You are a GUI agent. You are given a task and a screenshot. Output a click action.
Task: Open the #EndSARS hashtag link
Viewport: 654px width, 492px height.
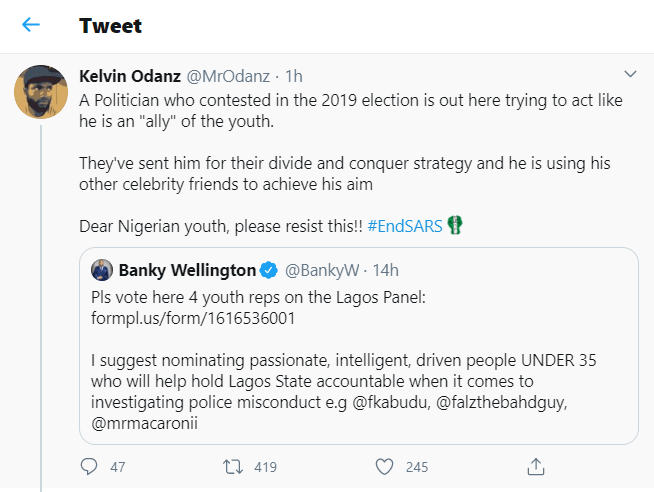click(403, 225)
